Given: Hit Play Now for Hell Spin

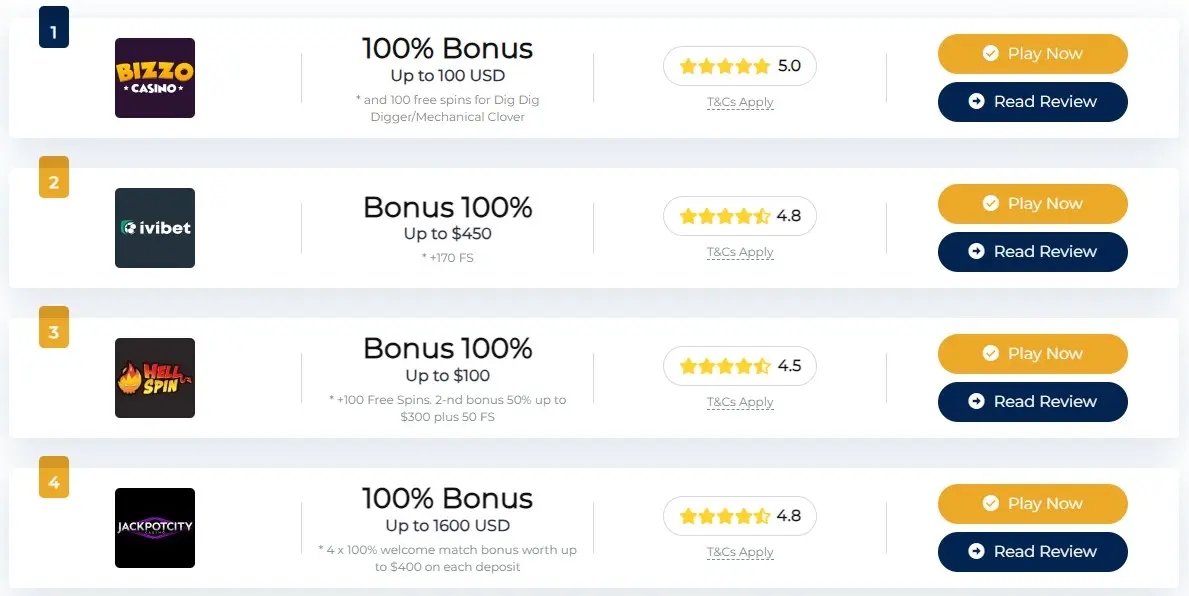Looking at the screenshot, I should click(x=1032, y=354).
